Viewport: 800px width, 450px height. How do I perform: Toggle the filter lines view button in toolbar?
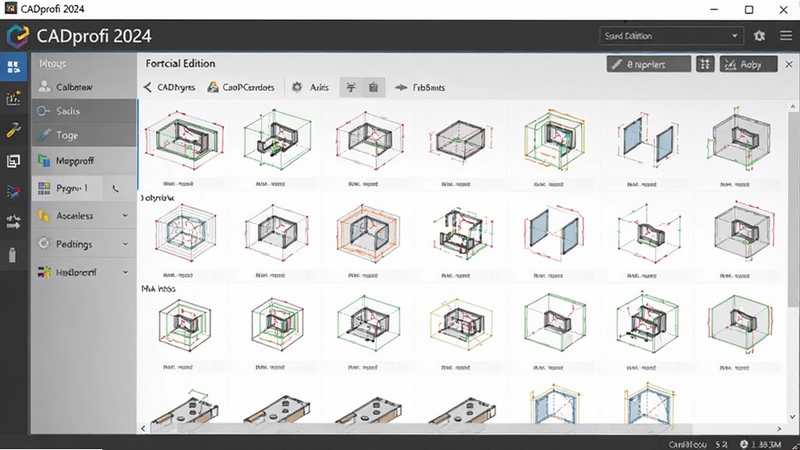[x=351, y=87]
